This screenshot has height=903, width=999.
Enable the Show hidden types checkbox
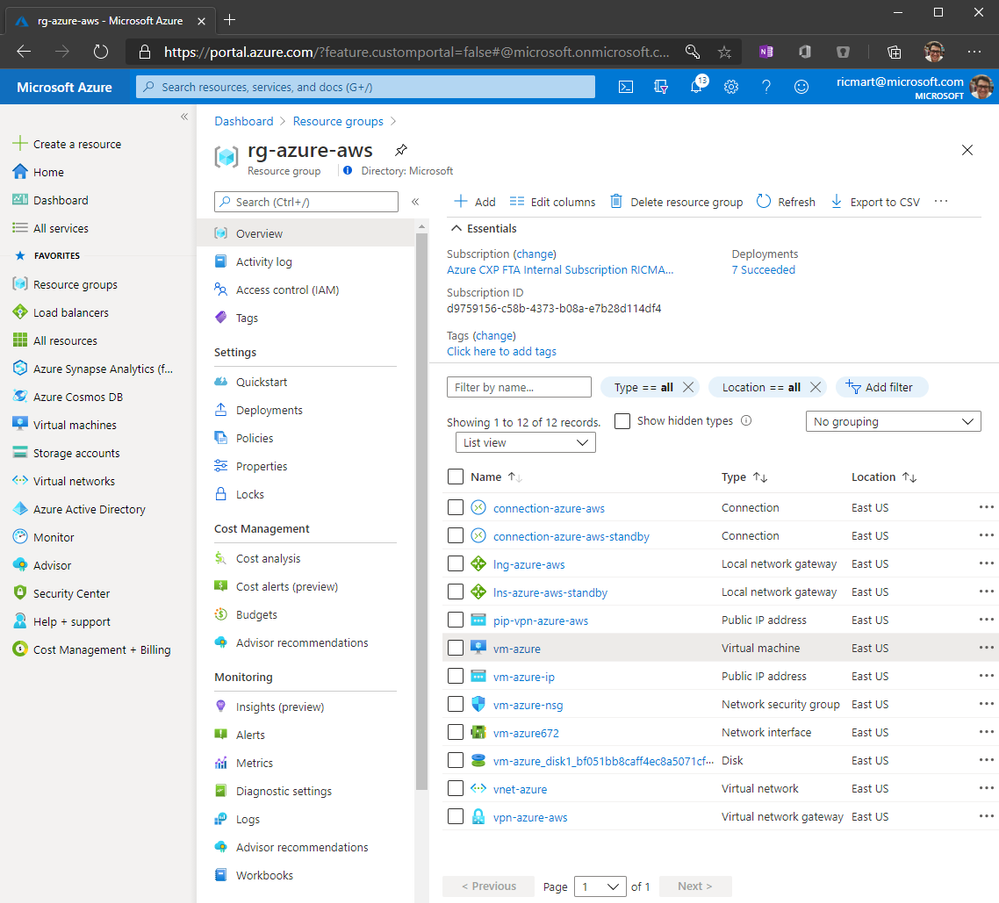coord(622,421)
